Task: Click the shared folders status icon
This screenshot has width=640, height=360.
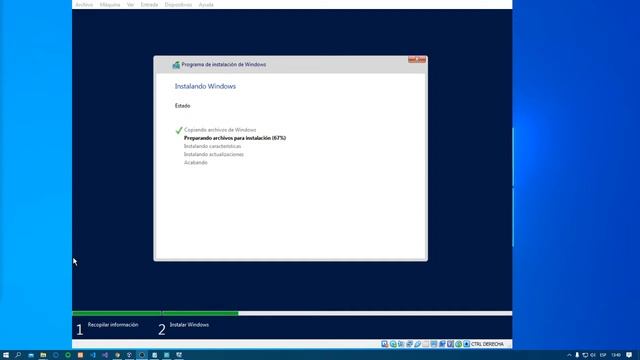Action: pos(426,344)
